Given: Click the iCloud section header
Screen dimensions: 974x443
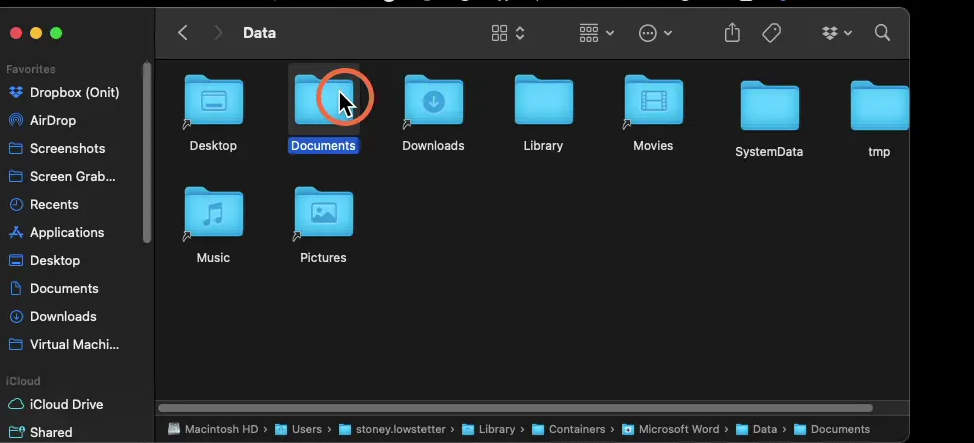Looking at the screenshot, I should (23, 381).
